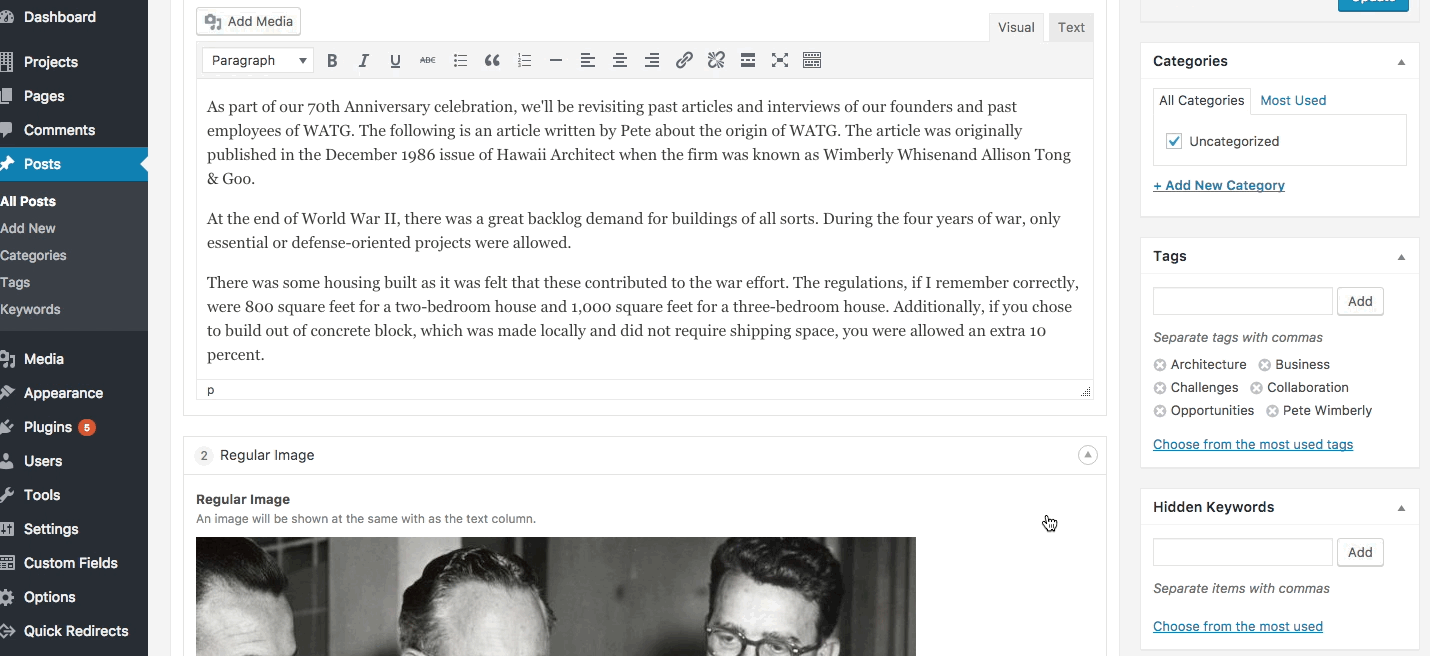Remove the Architecture tag
Screen dimensions: 1430x656
(x=1160, y=365)
